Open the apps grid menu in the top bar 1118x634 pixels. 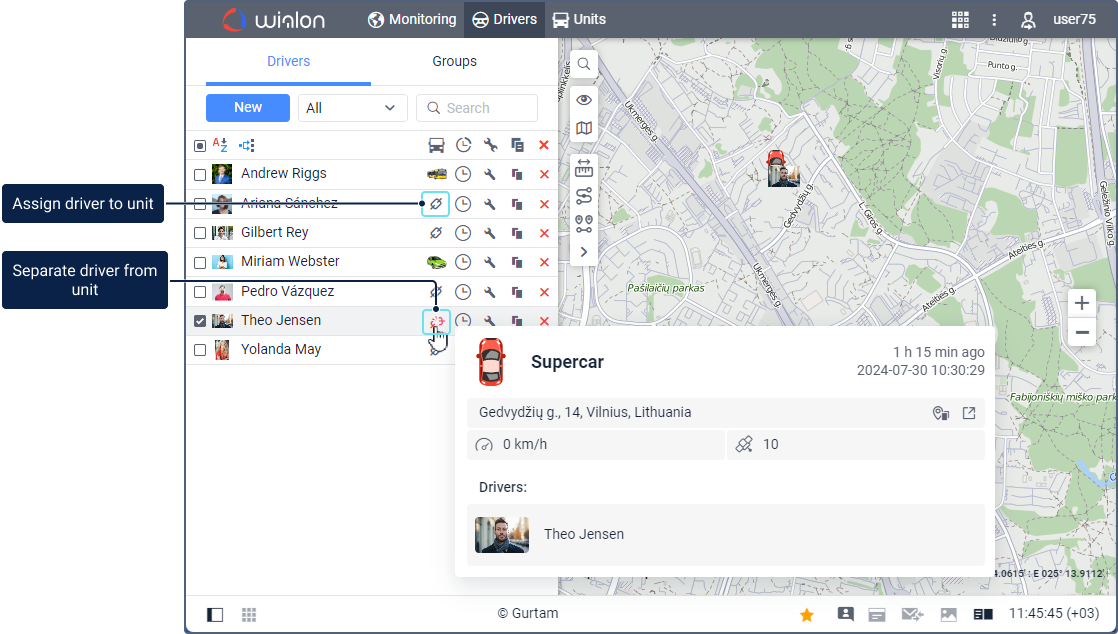[960, 20]
